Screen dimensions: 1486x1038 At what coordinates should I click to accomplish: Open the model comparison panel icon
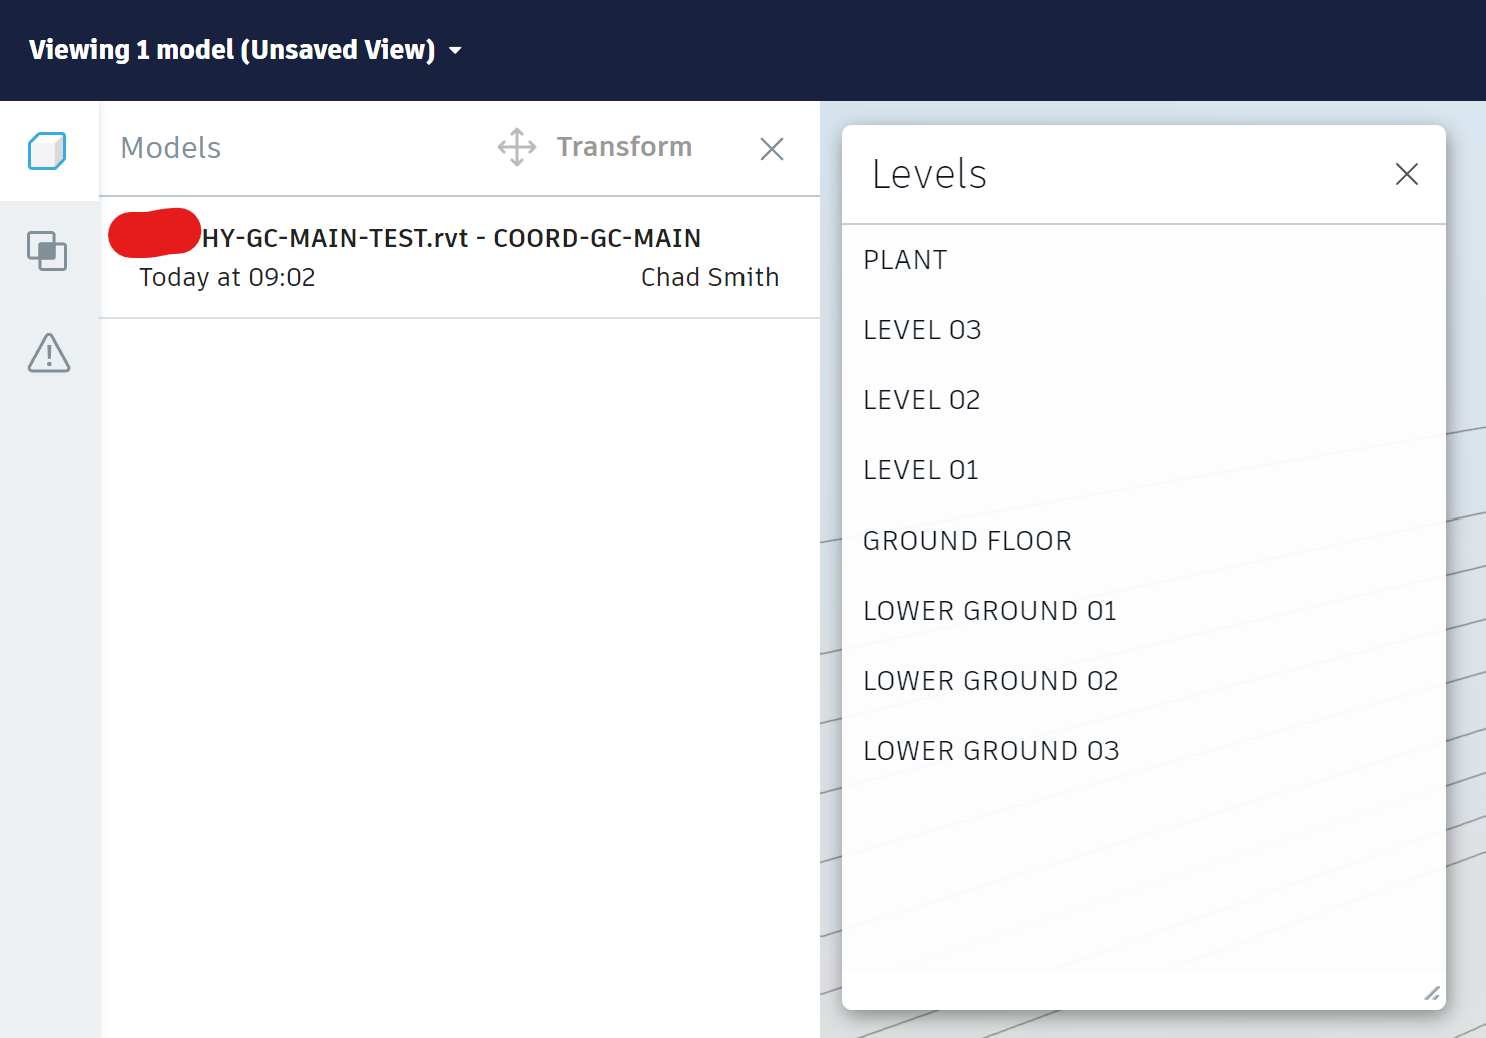[x=49, y=252]
